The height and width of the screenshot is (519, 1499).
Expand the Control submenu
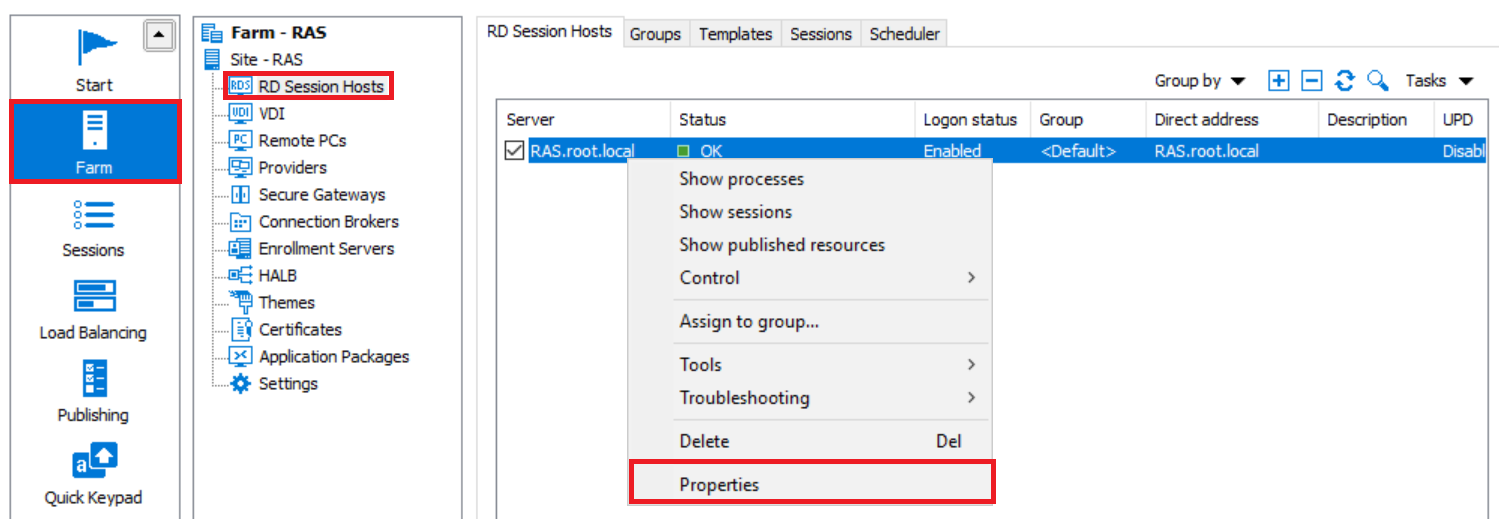tap(970, 278)
